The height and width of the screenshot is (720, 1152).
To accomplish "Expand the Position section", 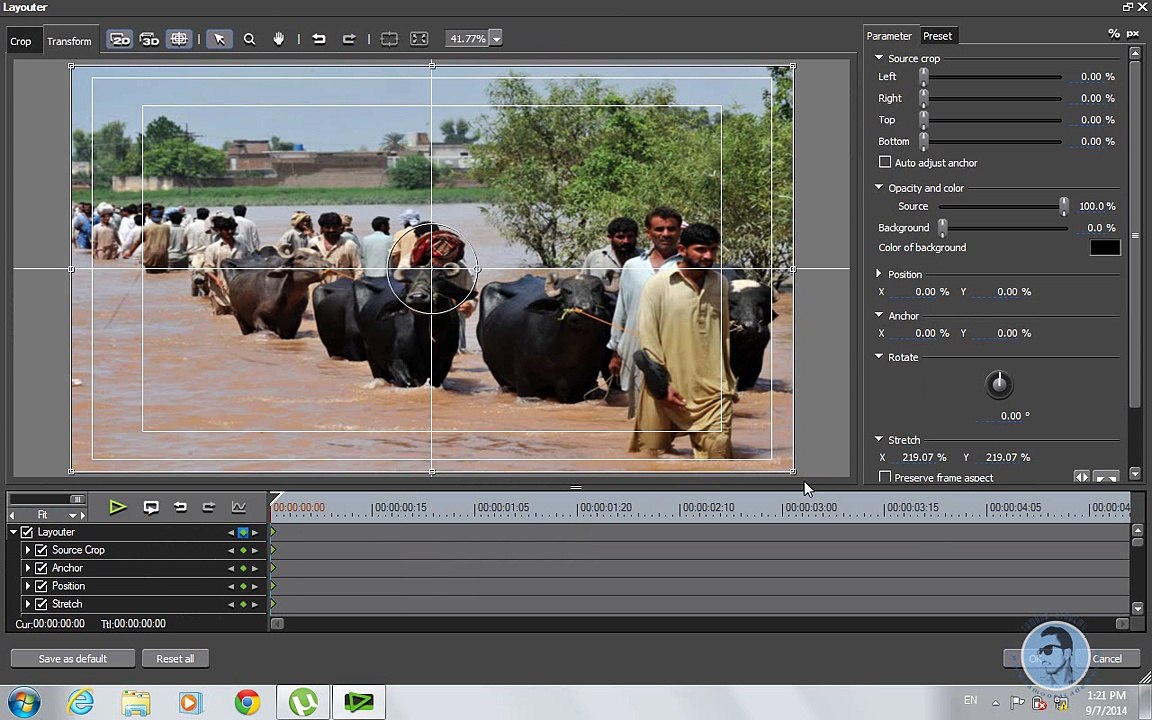I will [x=879, y=273].
